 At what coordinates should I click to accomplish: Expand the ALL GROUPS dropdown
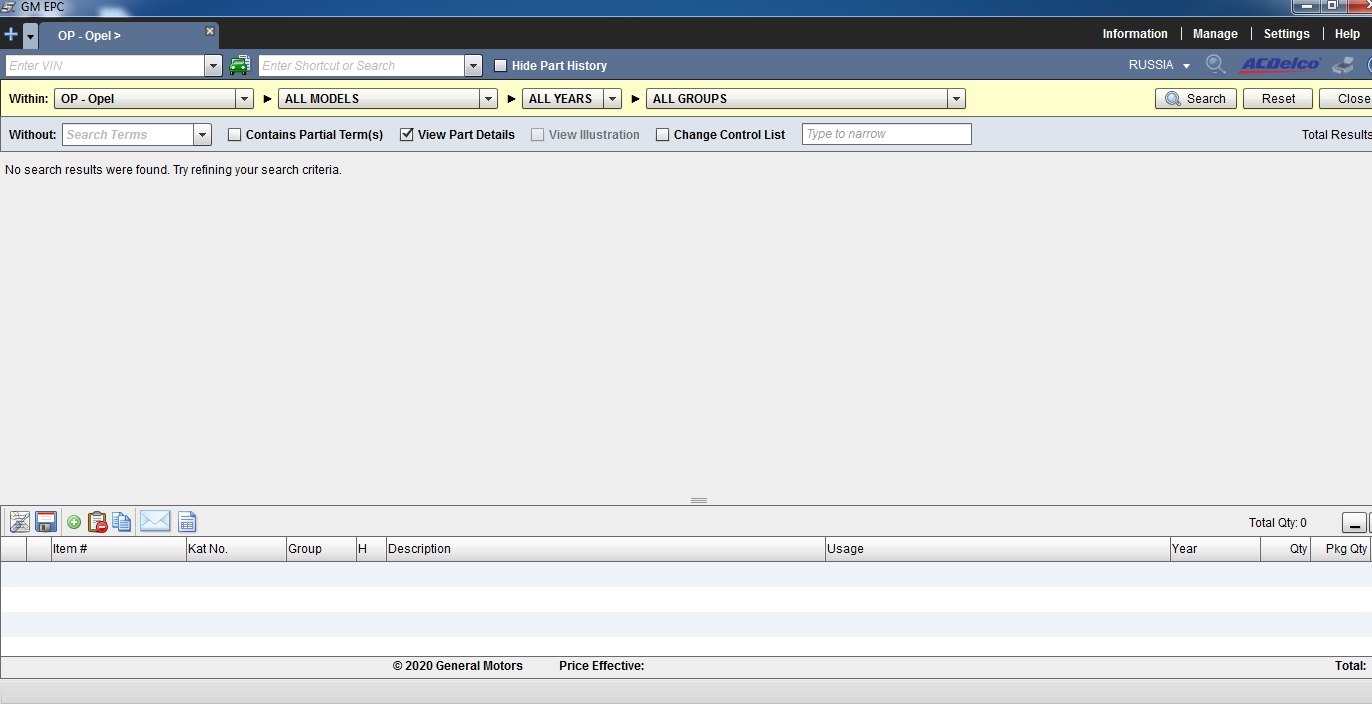pyautogui.click(x=957, y=99)
